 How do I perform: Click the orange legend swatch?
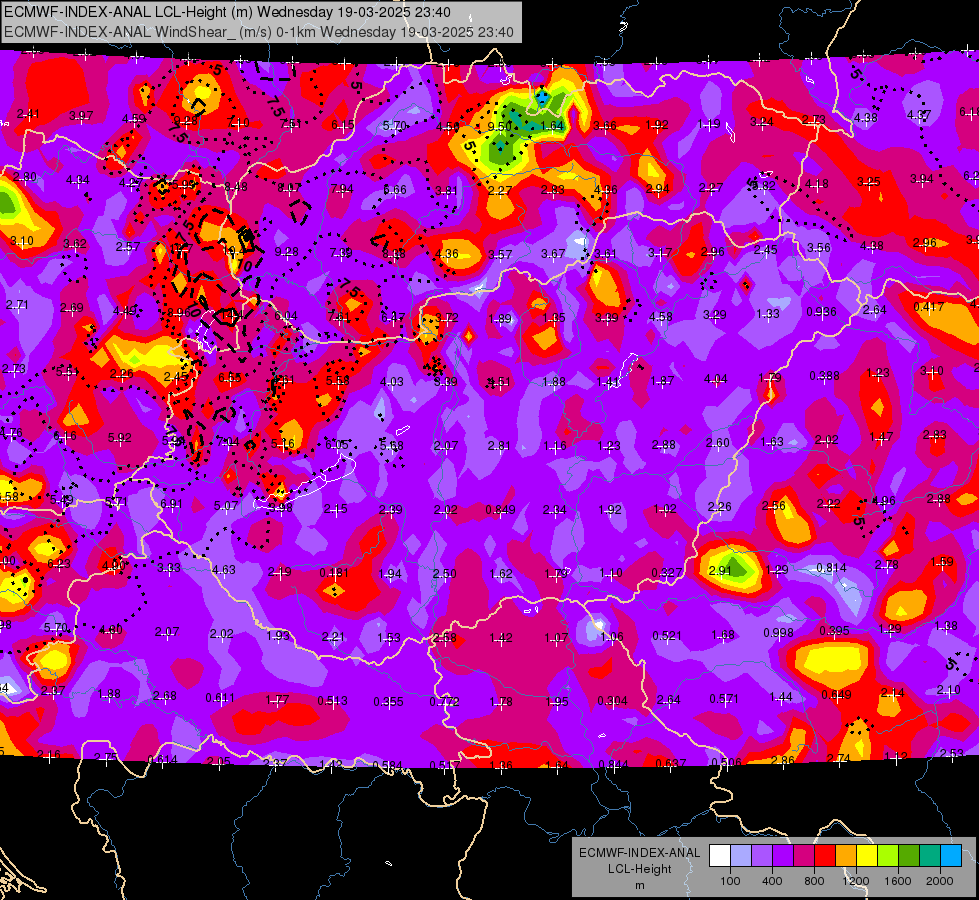pos(845,856)
